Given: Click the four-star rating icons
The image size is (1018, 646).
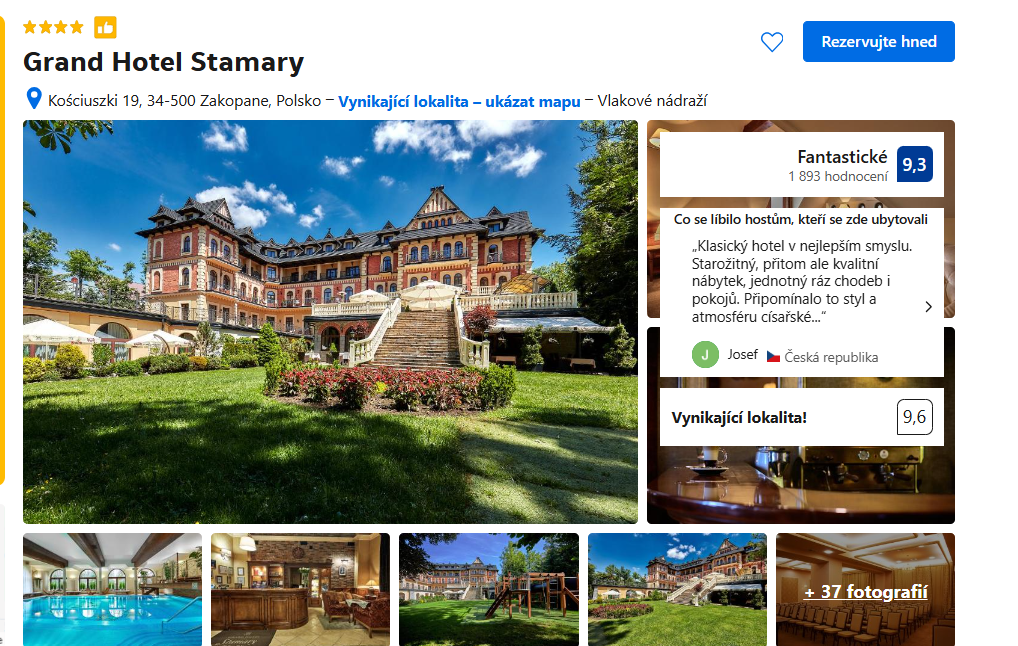Looking at the screenshot, I should [x=53, y=27].
